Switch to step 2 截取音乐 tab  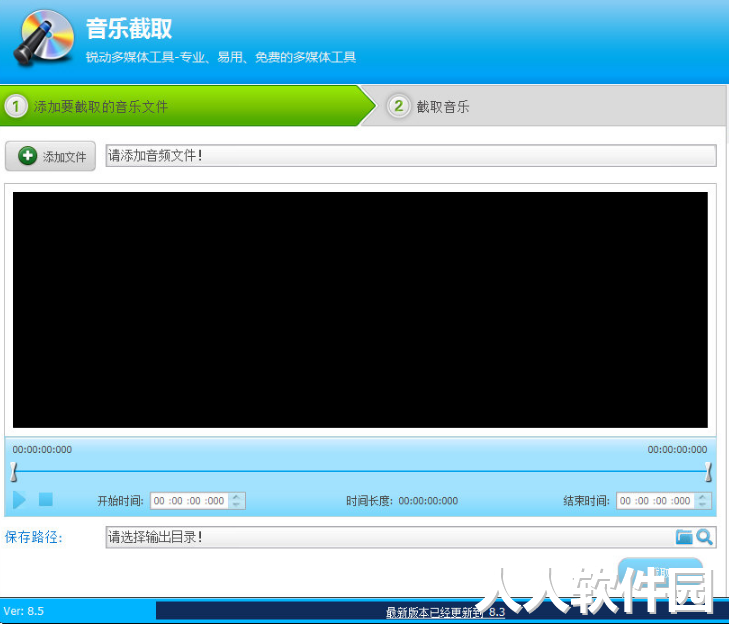pos(544,106)
